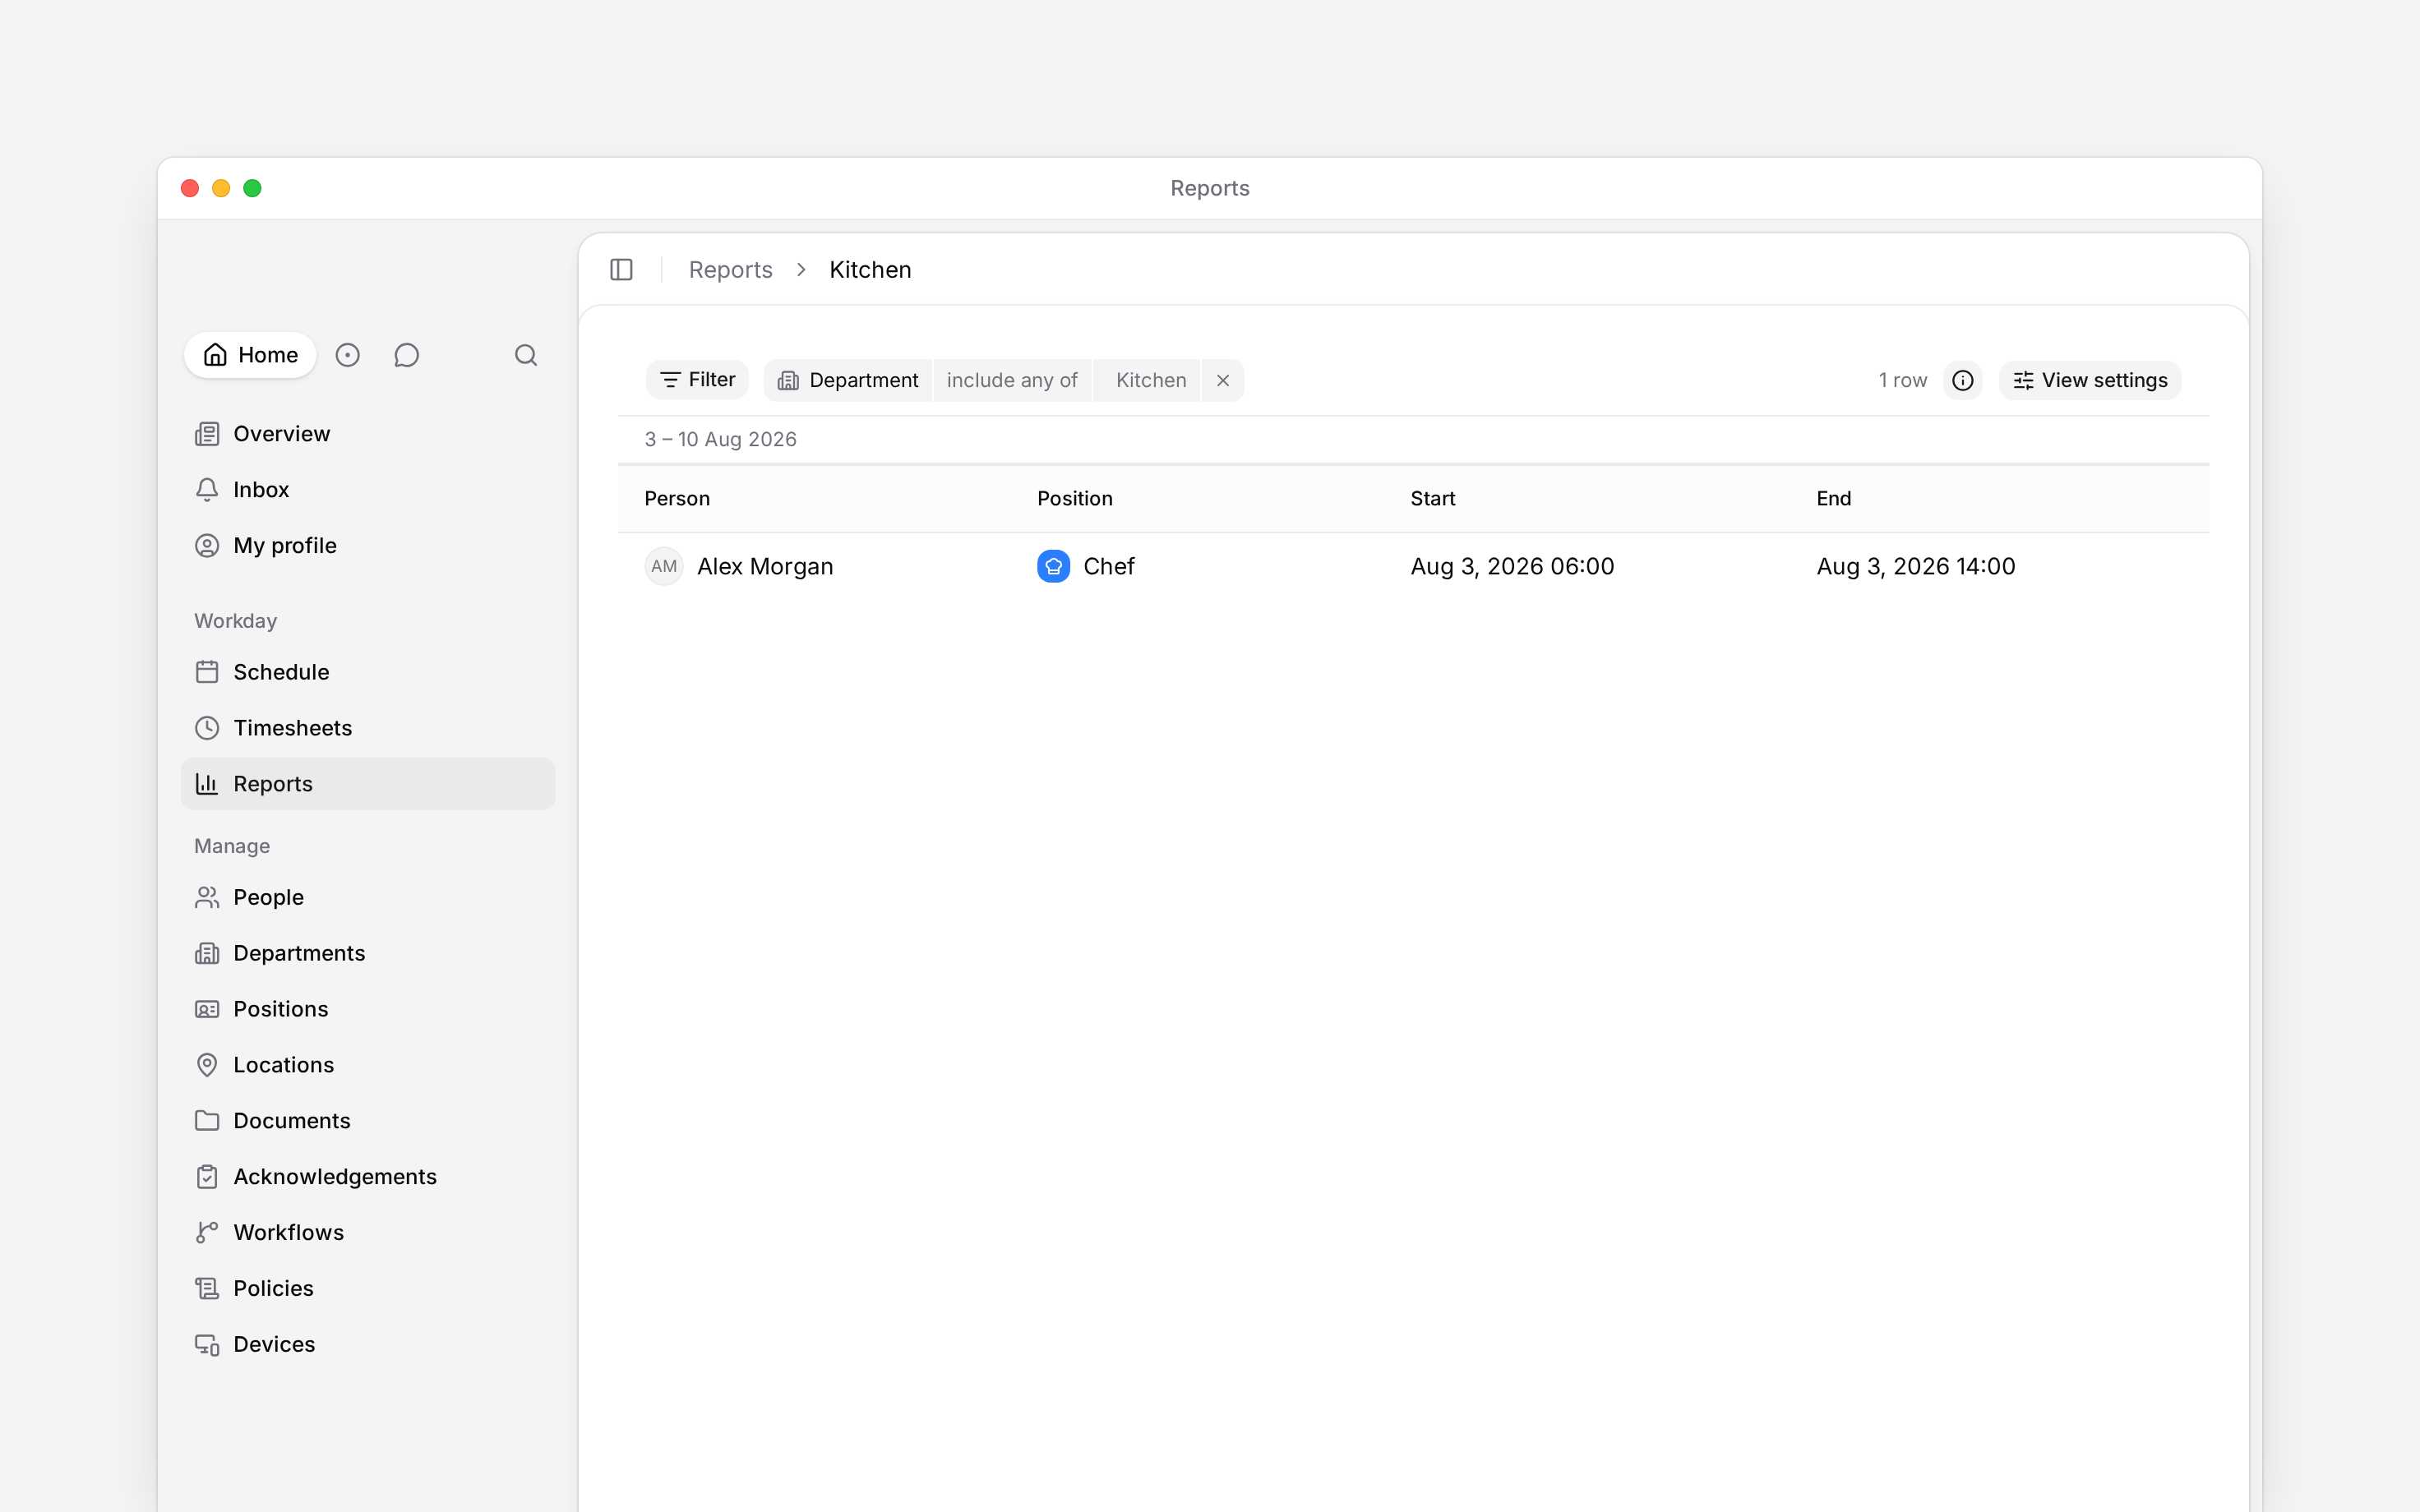Open the People page
This screenshot has height=1512, width=2420.
coord(368,897)
